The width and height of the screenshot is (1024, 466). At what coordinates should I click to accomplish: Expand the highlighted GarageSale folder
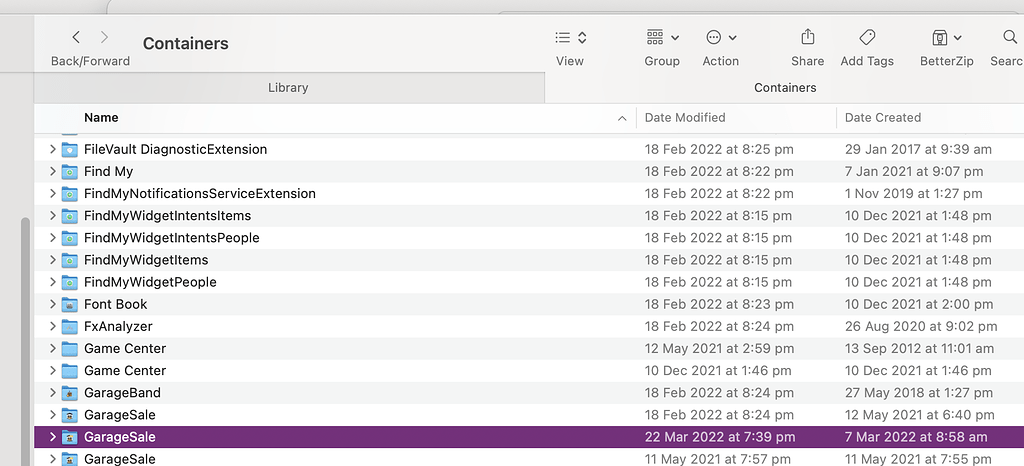(x=52, y=437)
